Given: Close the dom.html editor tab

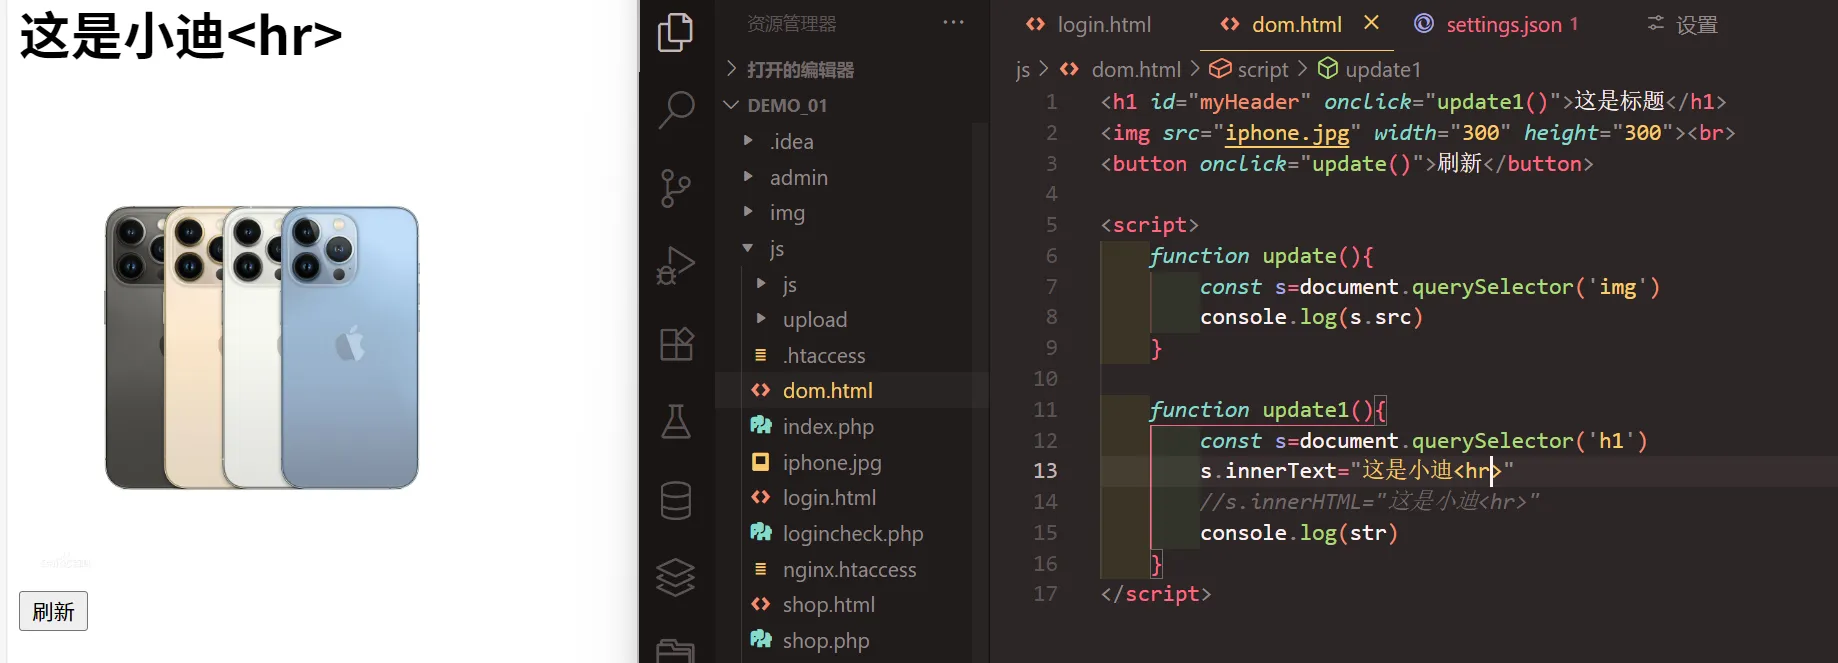Looking at the screenshot, I should 1371,23.
